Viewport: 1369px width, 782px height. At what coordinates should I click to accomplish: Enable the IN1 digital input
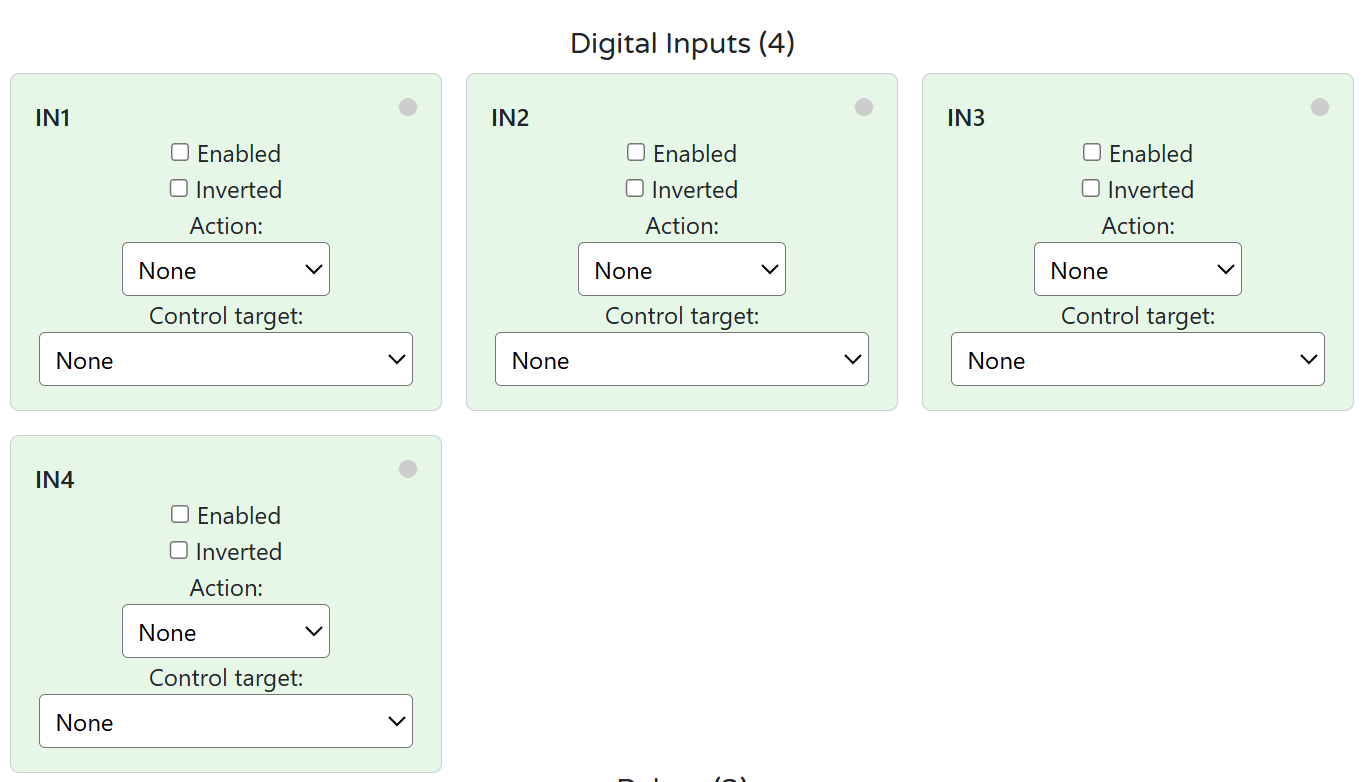179,151
